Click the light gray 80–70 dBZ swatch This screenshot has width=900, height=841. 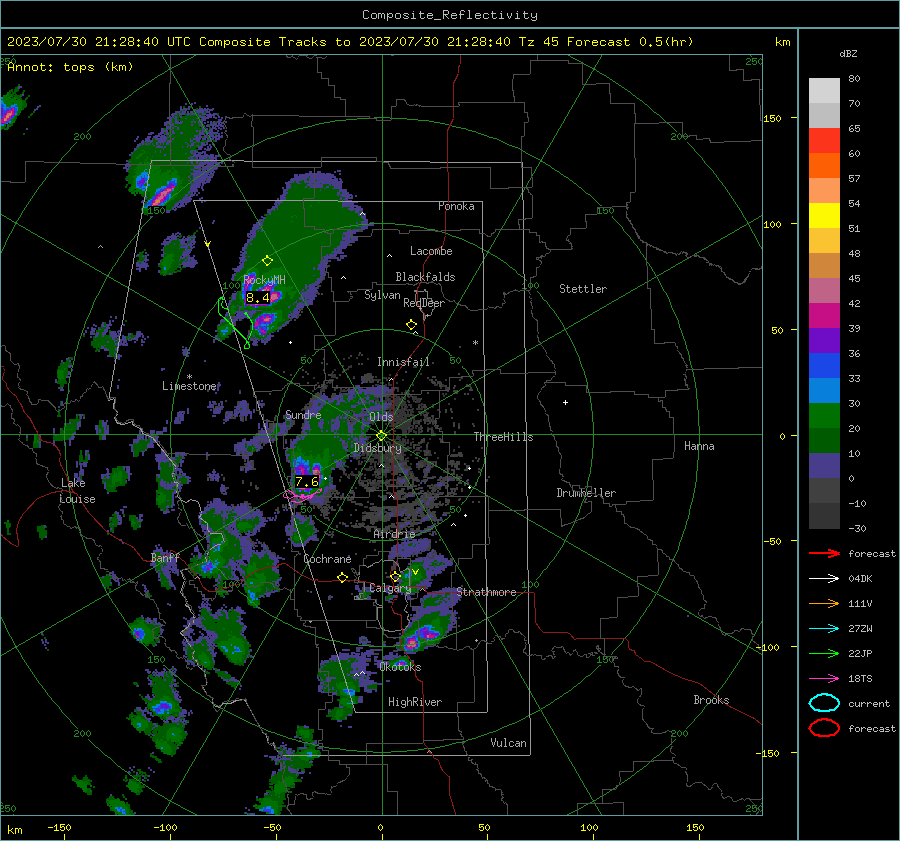[x=824, y=91]
